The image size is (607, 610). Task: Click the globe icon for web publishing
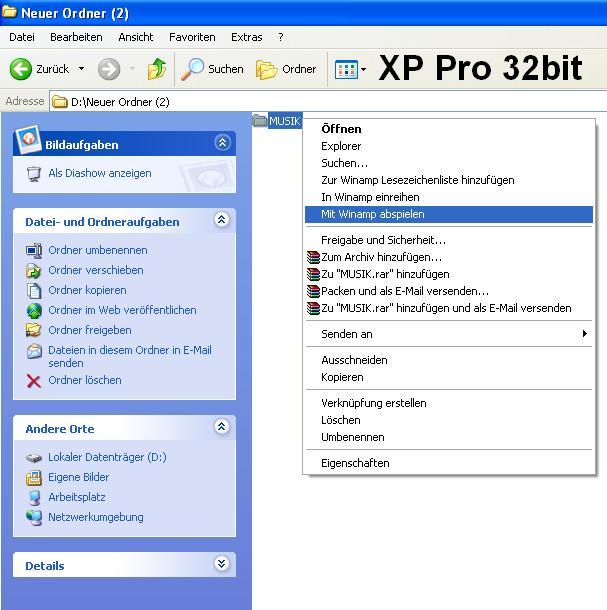click(x=34, y=310)
